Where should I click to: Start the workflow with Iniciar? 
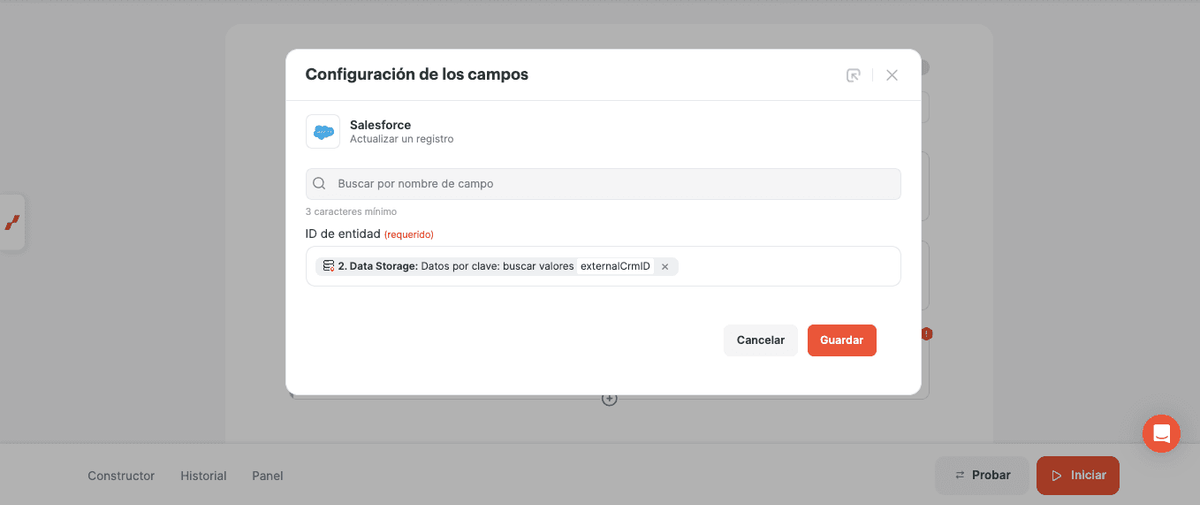click(1078, 475)
